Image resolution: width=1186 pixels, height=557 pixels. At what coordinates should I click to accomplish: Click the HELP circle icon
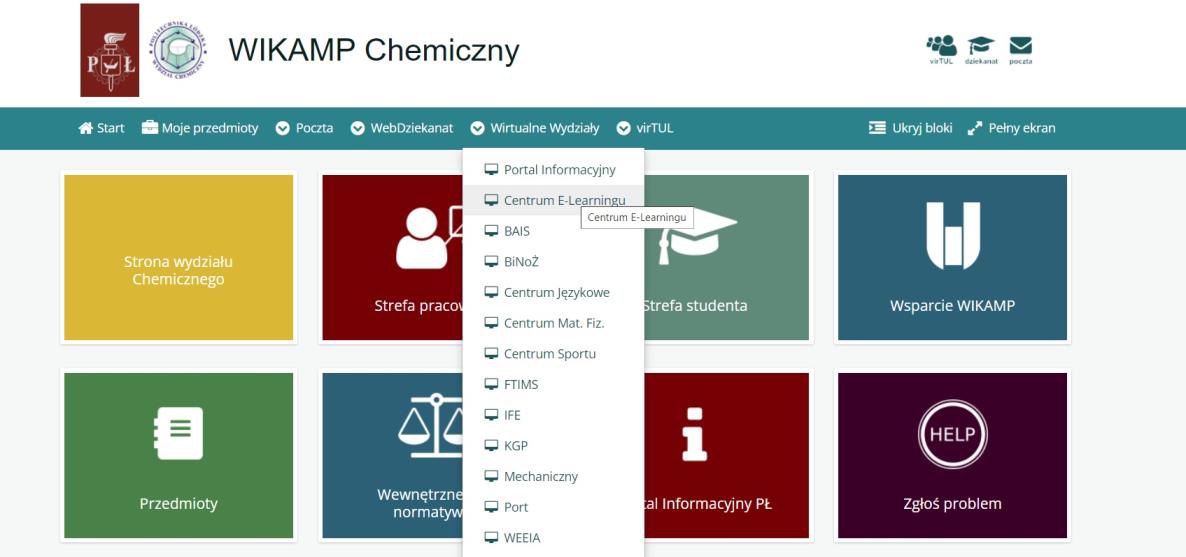(952, 434)
